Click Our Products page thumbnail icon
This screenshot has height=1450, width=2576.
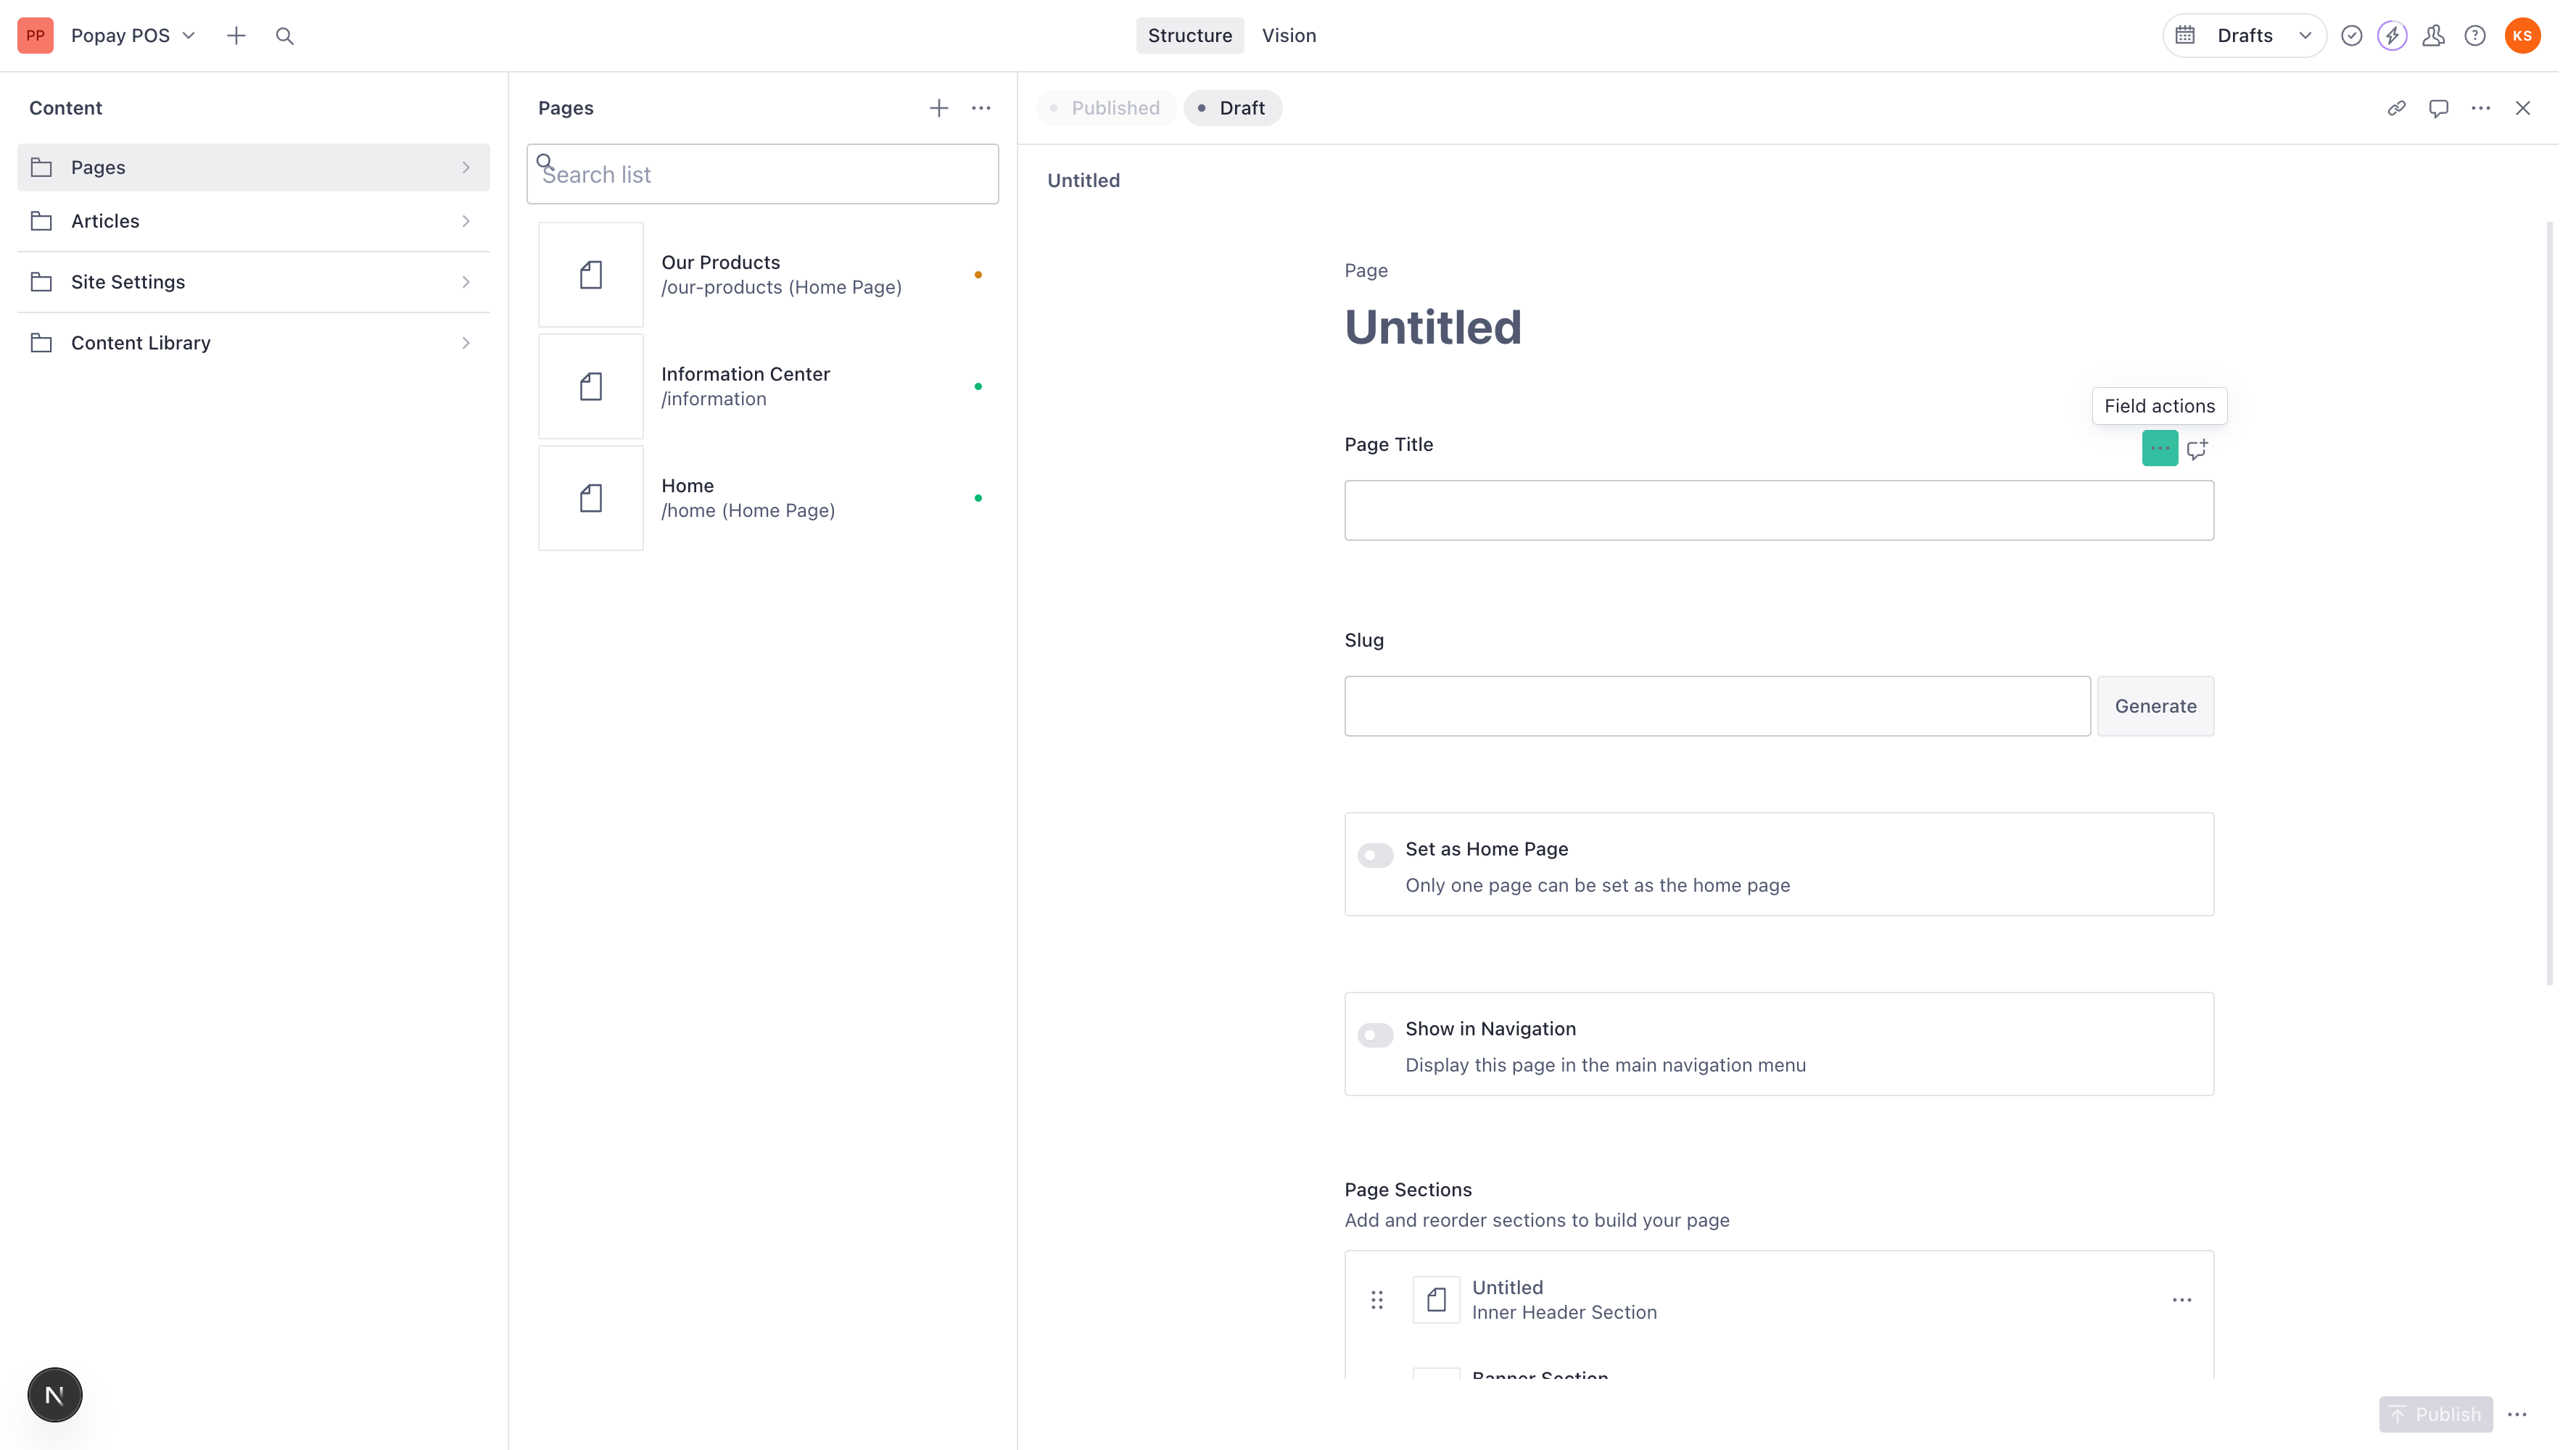point(591,274)
